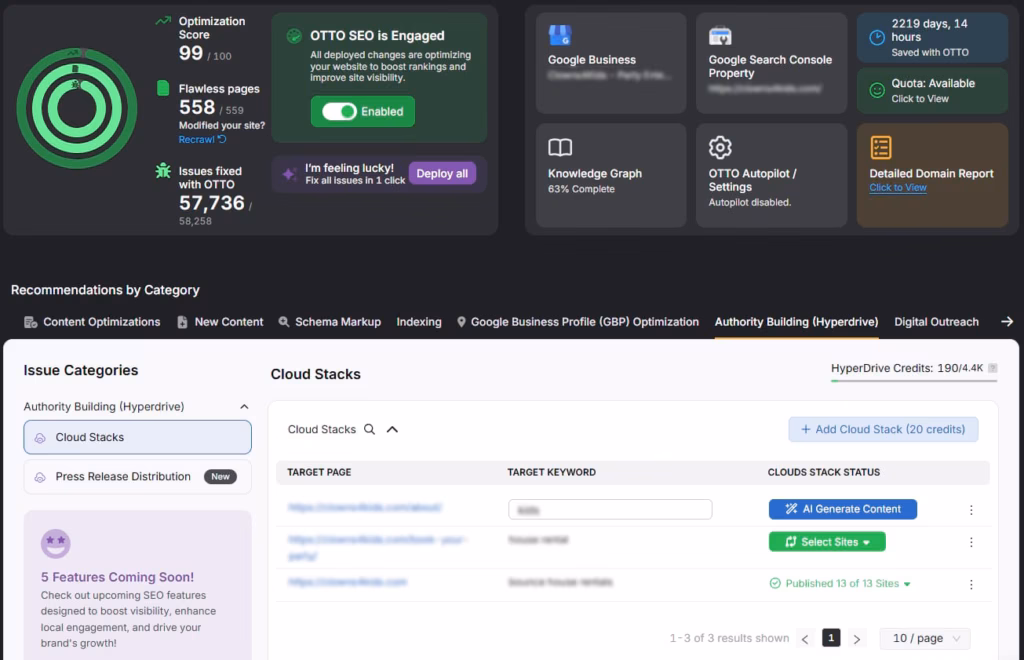Click the Knowledge Graph book icon
This screenshot has height=660, width=1024.
click(x=560, y=148)
